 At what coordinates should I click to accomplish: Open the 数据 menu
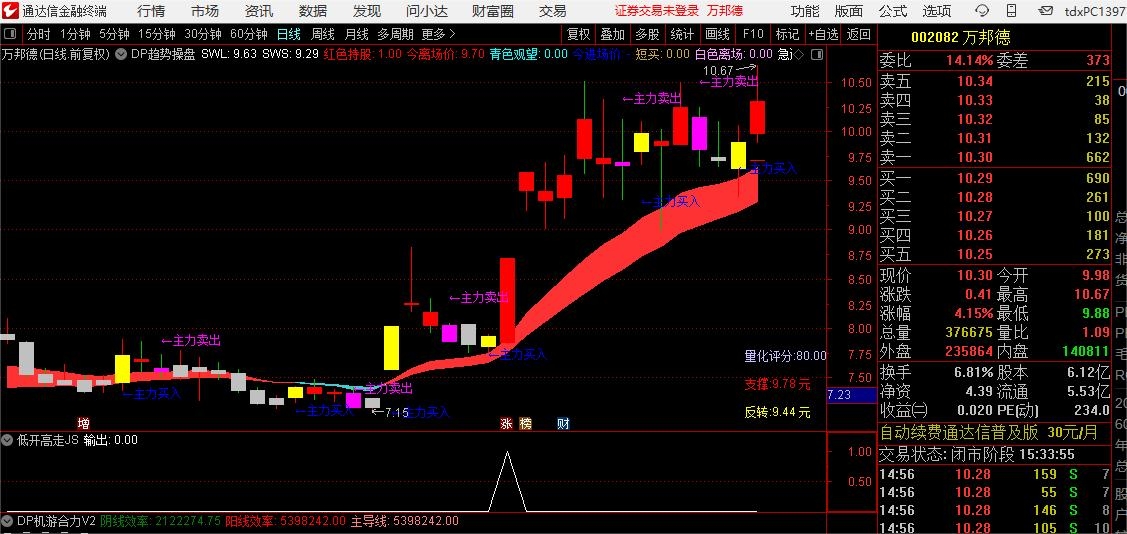tap(313, 11)
